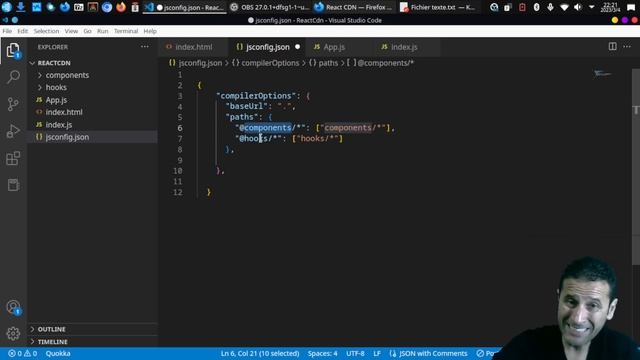Open the Terminal menu

coord(126,31)
